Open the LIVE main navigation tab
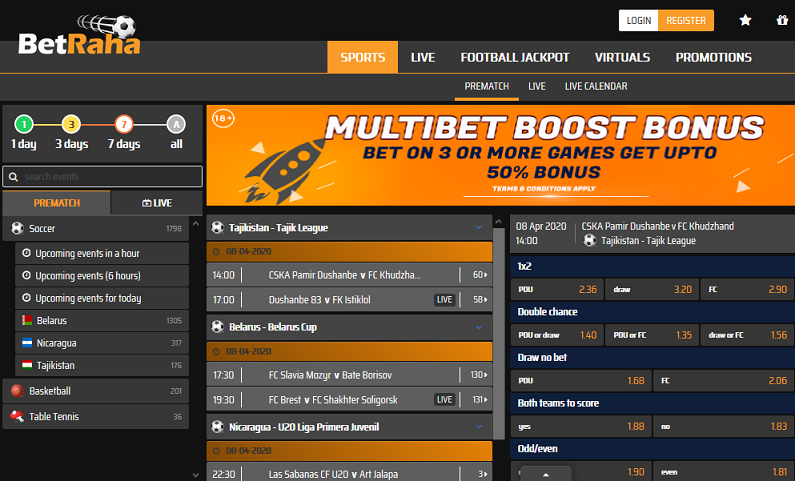Image resolution: width=795 pixels, height=481 pixels. point(423,57)
